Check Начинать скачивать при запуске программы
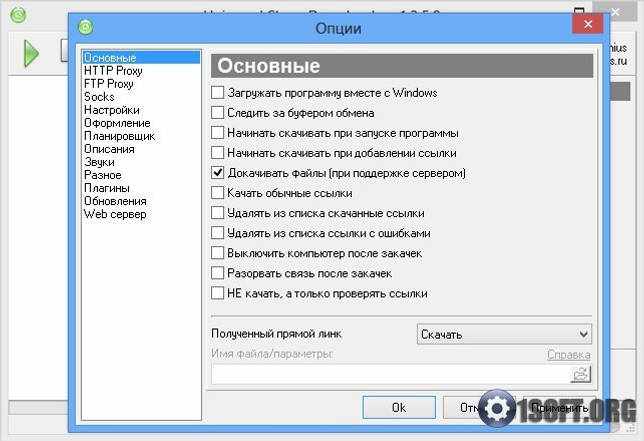The height and width of the screenshot is (441, 644). click(x=217, y=133)
